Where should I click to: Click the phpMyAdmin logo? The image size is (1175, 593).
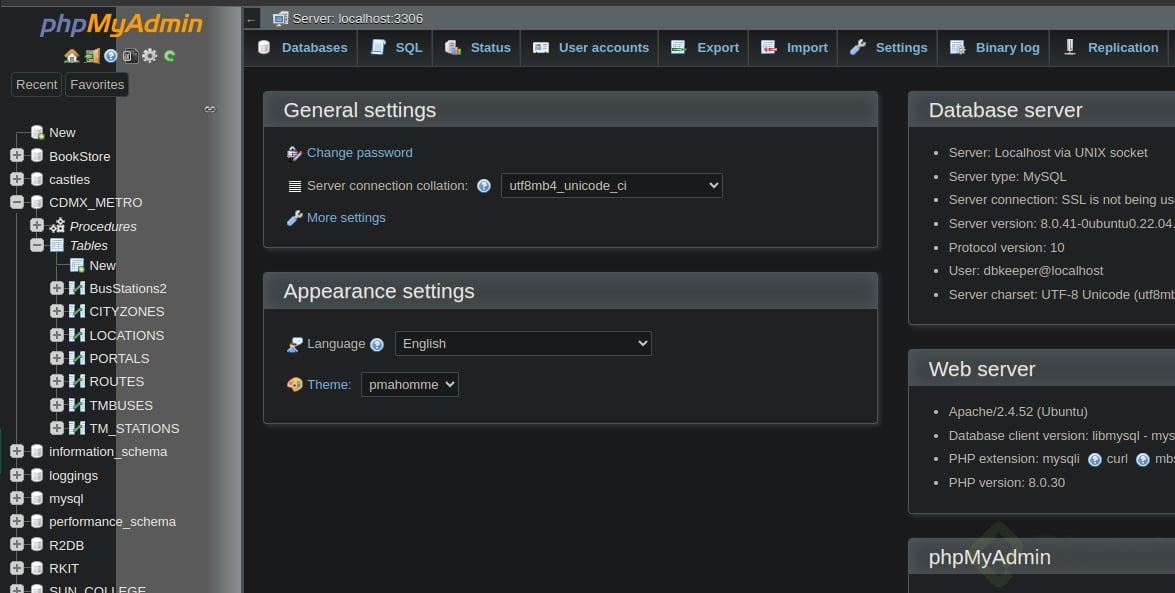[x=121, y=24]
